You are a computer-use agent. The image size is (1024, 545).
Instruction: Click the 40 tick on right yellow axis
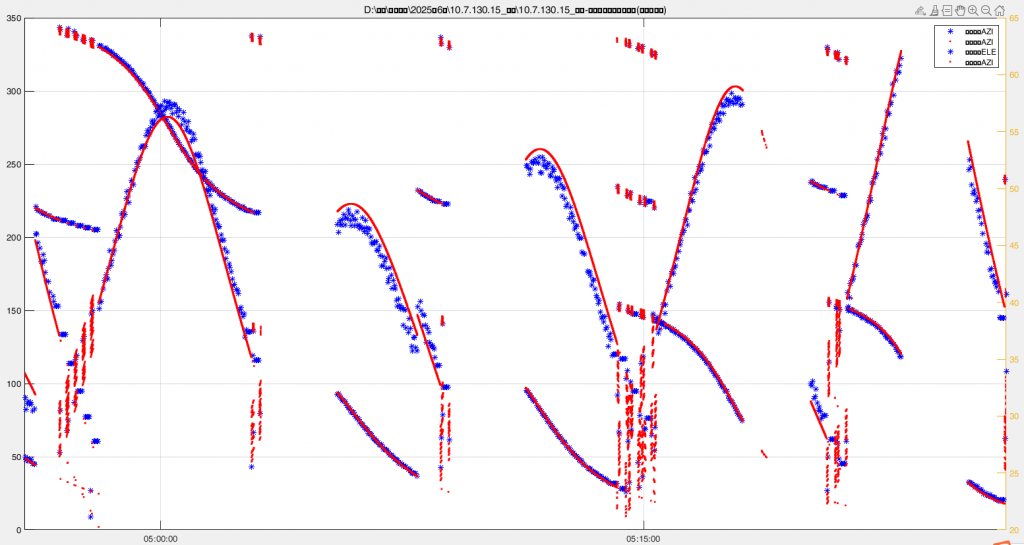click(x=1014, y=302)
